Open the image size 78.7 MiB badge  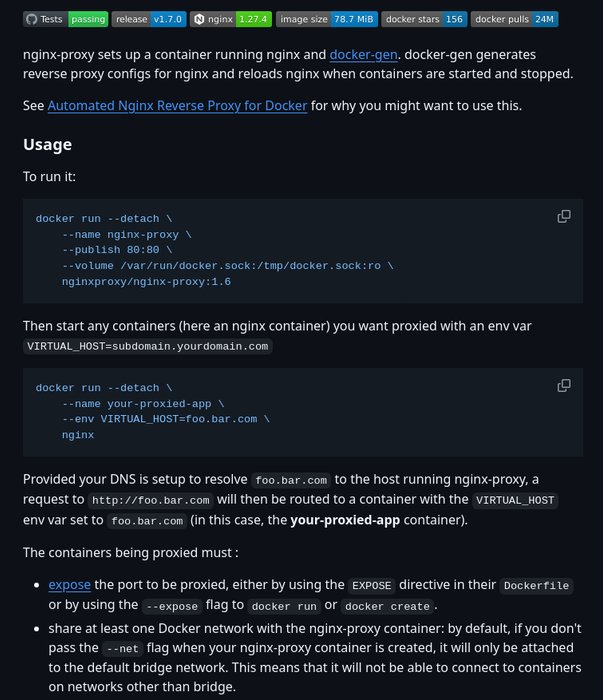326,19
